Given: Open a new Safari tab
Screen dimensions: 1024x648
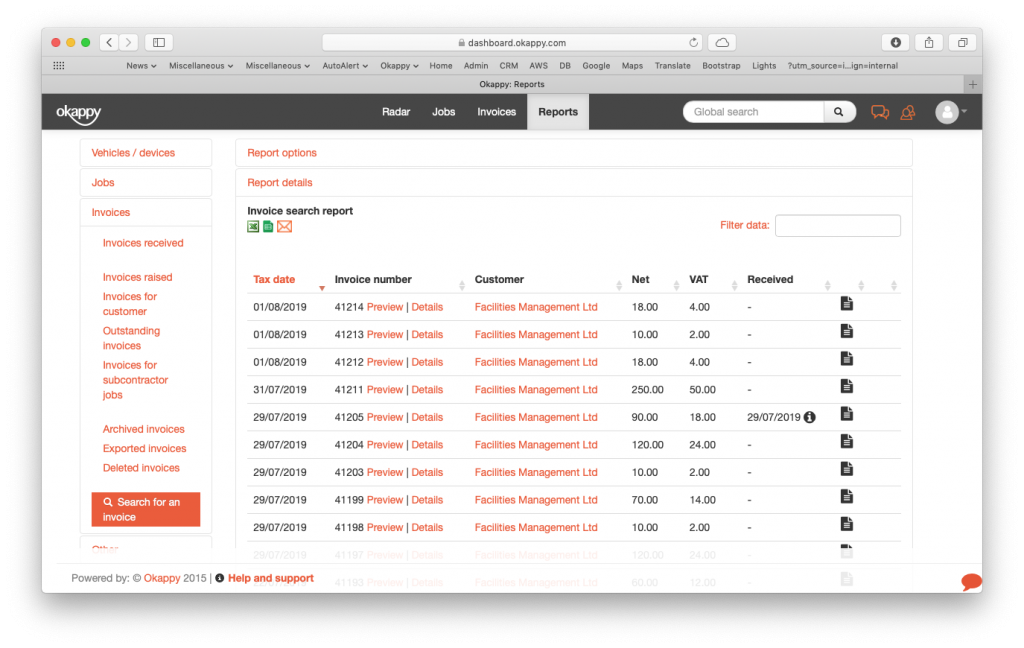Looking at the screenshot, I should tap(972, 84).
